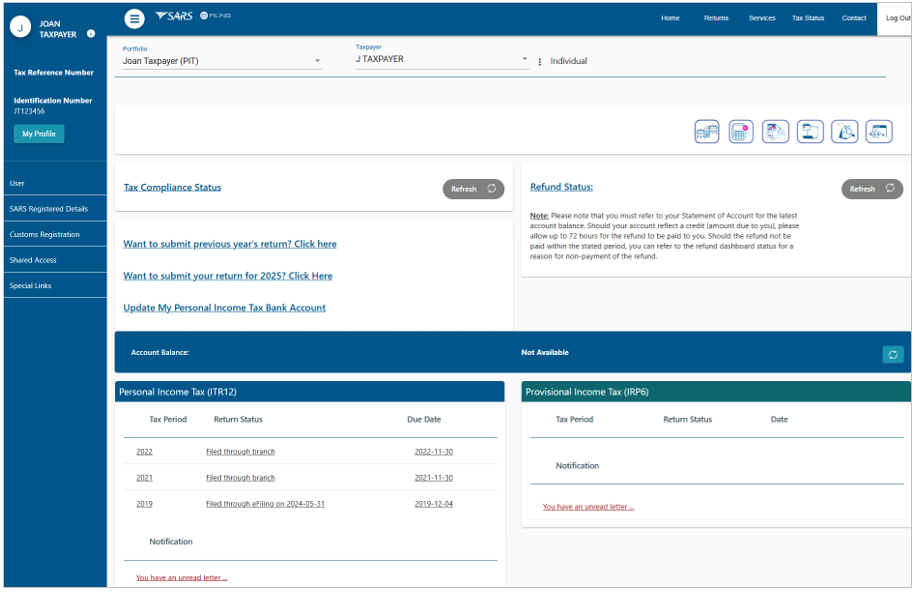Open the 2022 tax period return
This screenshot has width=915, height=592.
point(144,452)
